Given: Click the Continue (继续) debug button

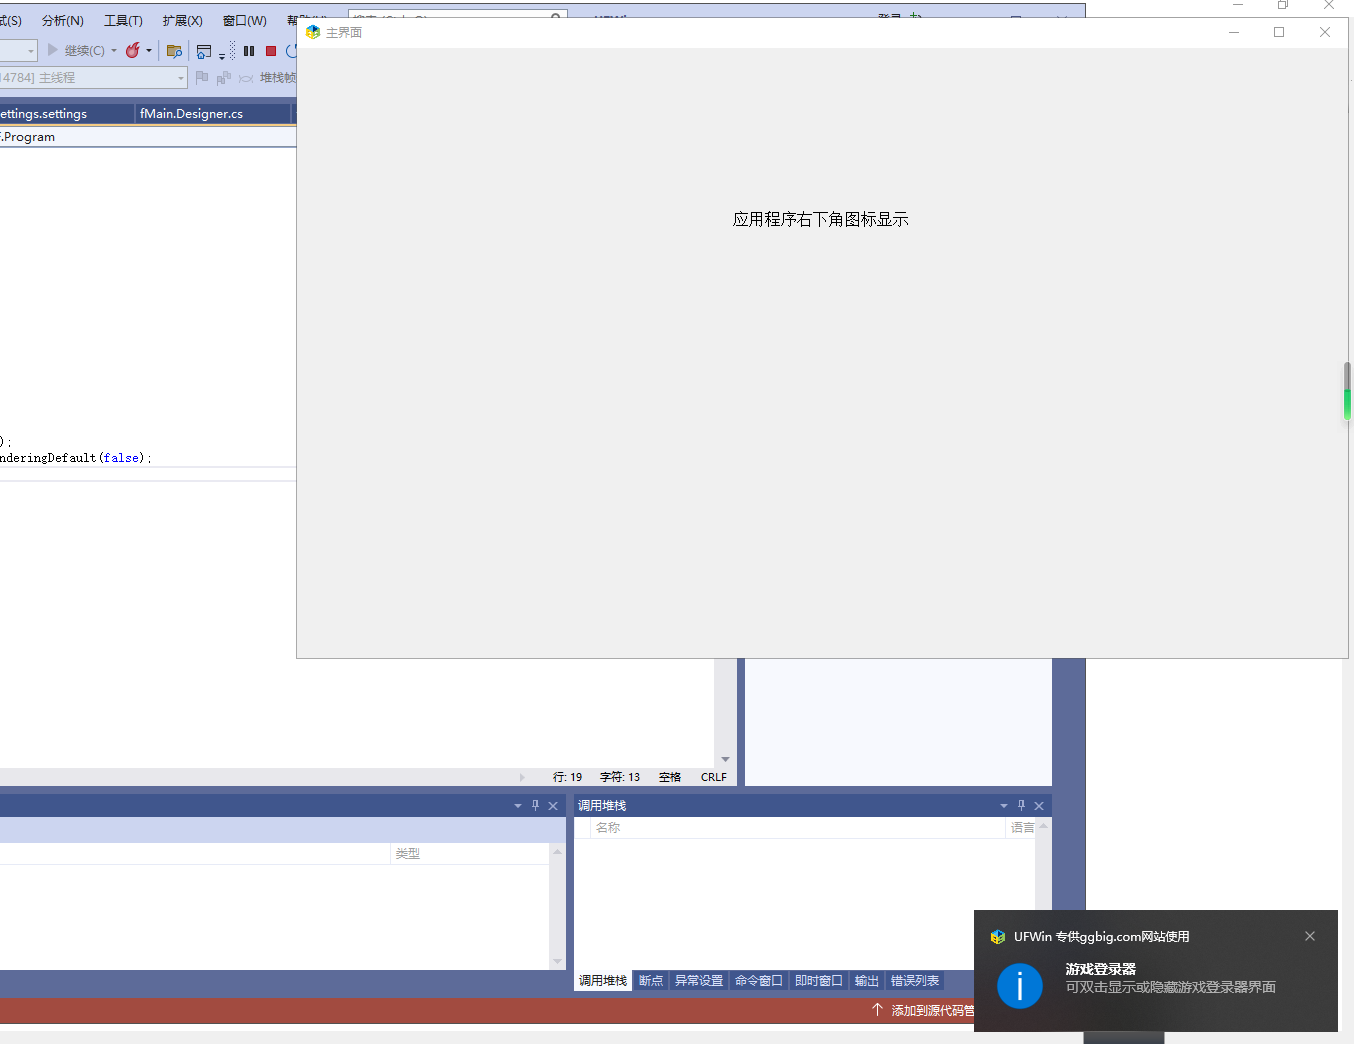Looking at the screenshot, I should [75, 50].
